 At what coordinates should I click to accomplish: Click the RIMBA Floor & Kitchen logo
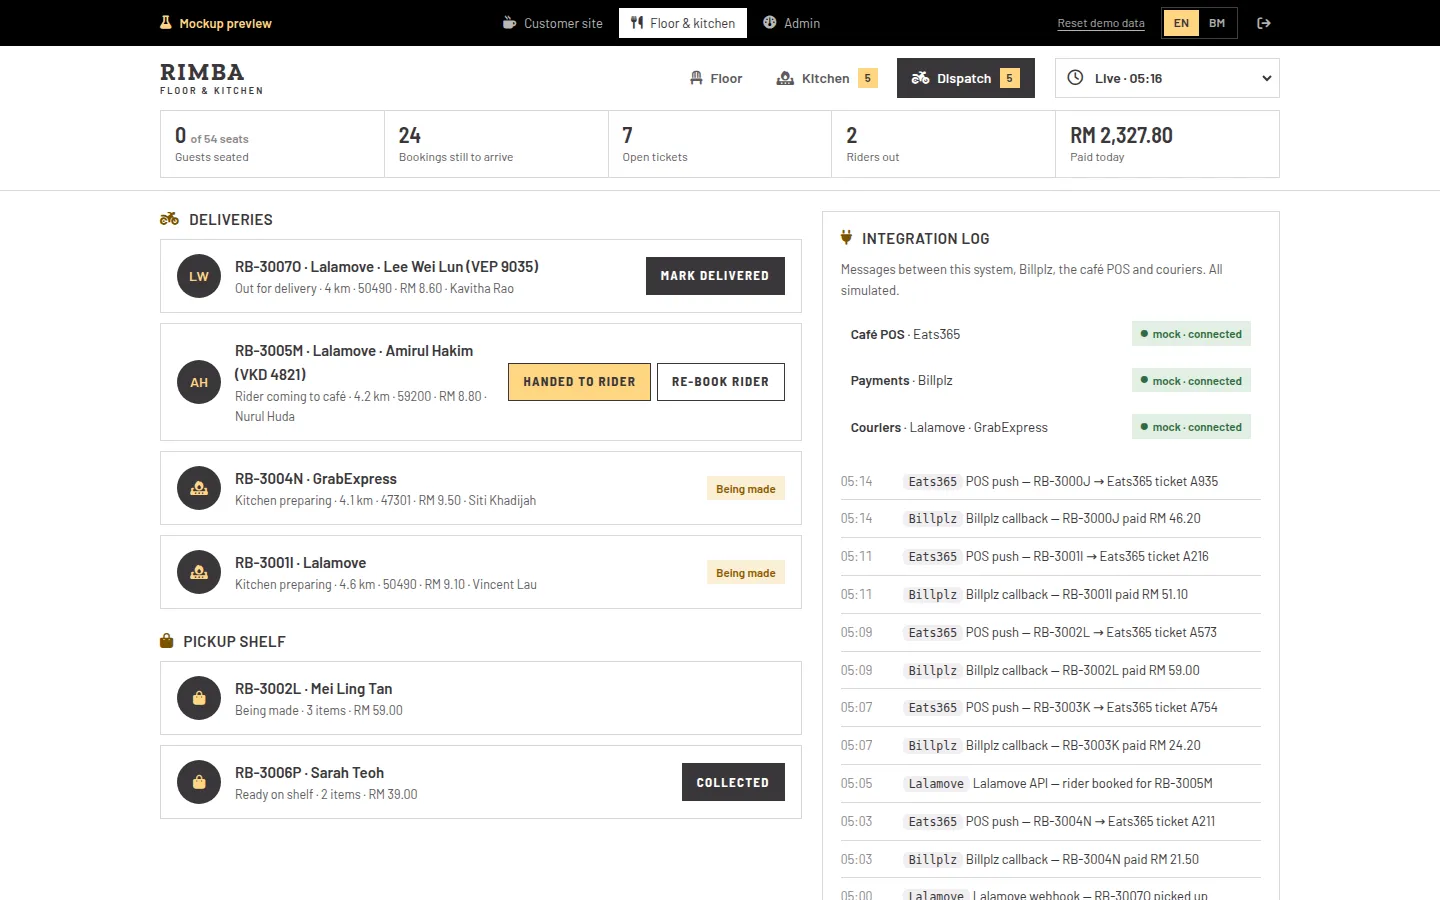[212, 78]
